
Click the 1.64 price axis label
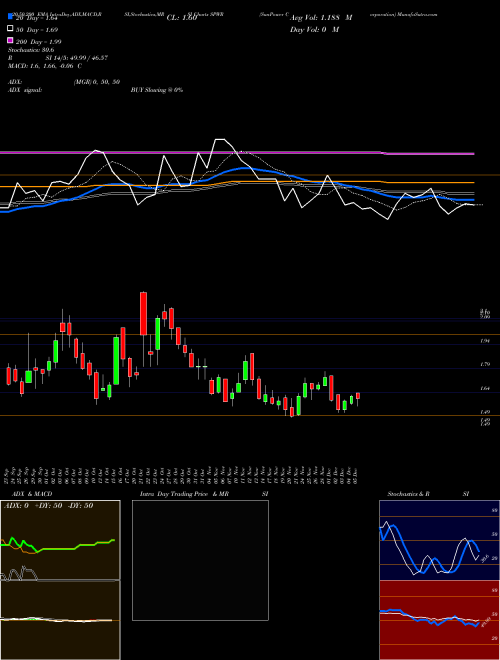point(484,388)
